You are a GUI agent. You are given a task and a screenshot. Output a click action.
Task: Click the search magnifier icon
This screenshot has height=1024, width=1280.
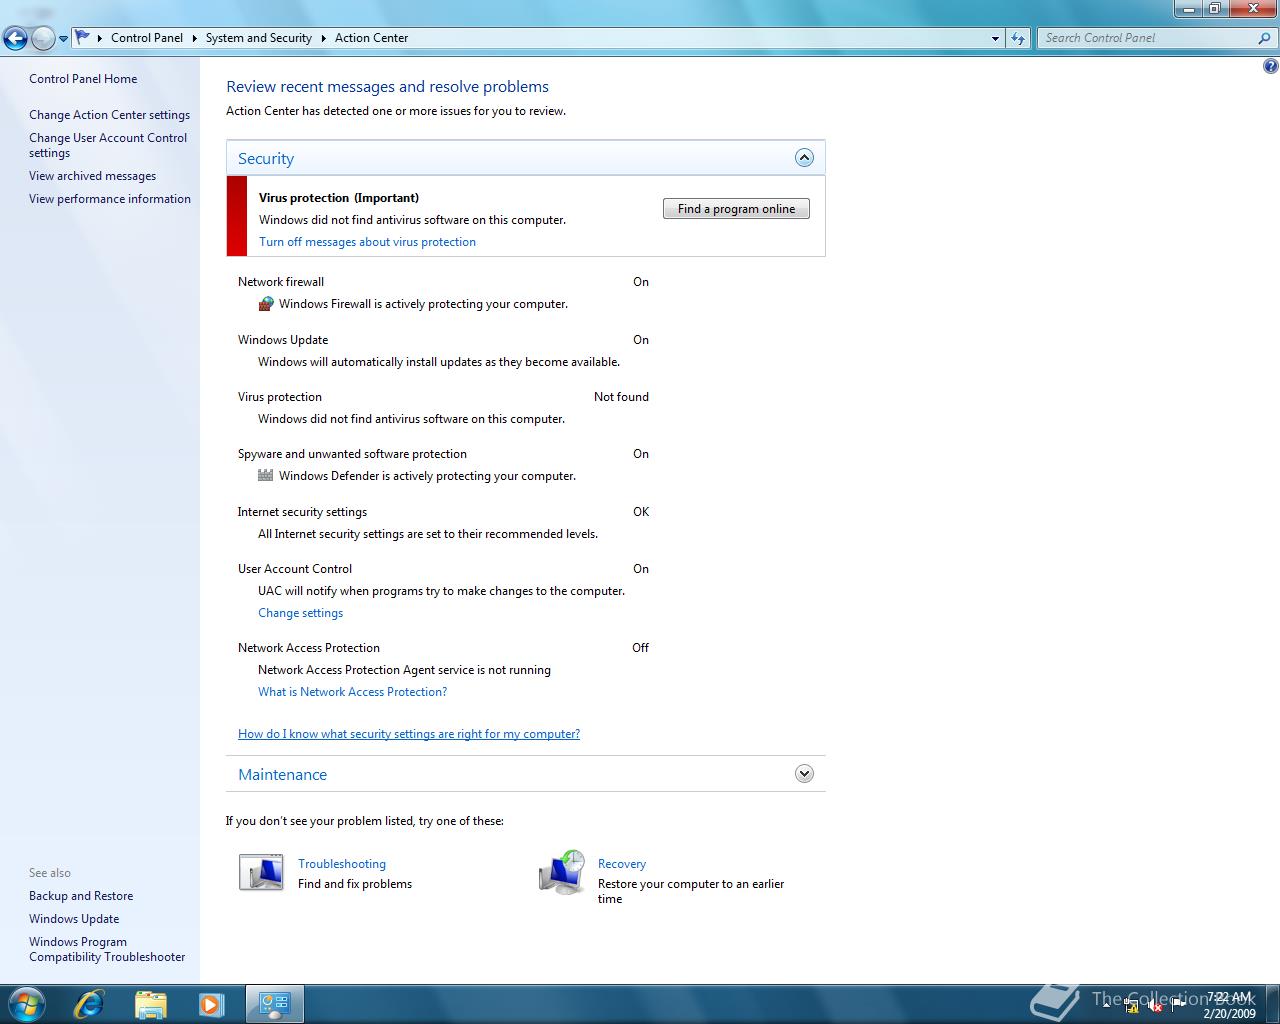pyautogui.click(x=1264, y=38)
